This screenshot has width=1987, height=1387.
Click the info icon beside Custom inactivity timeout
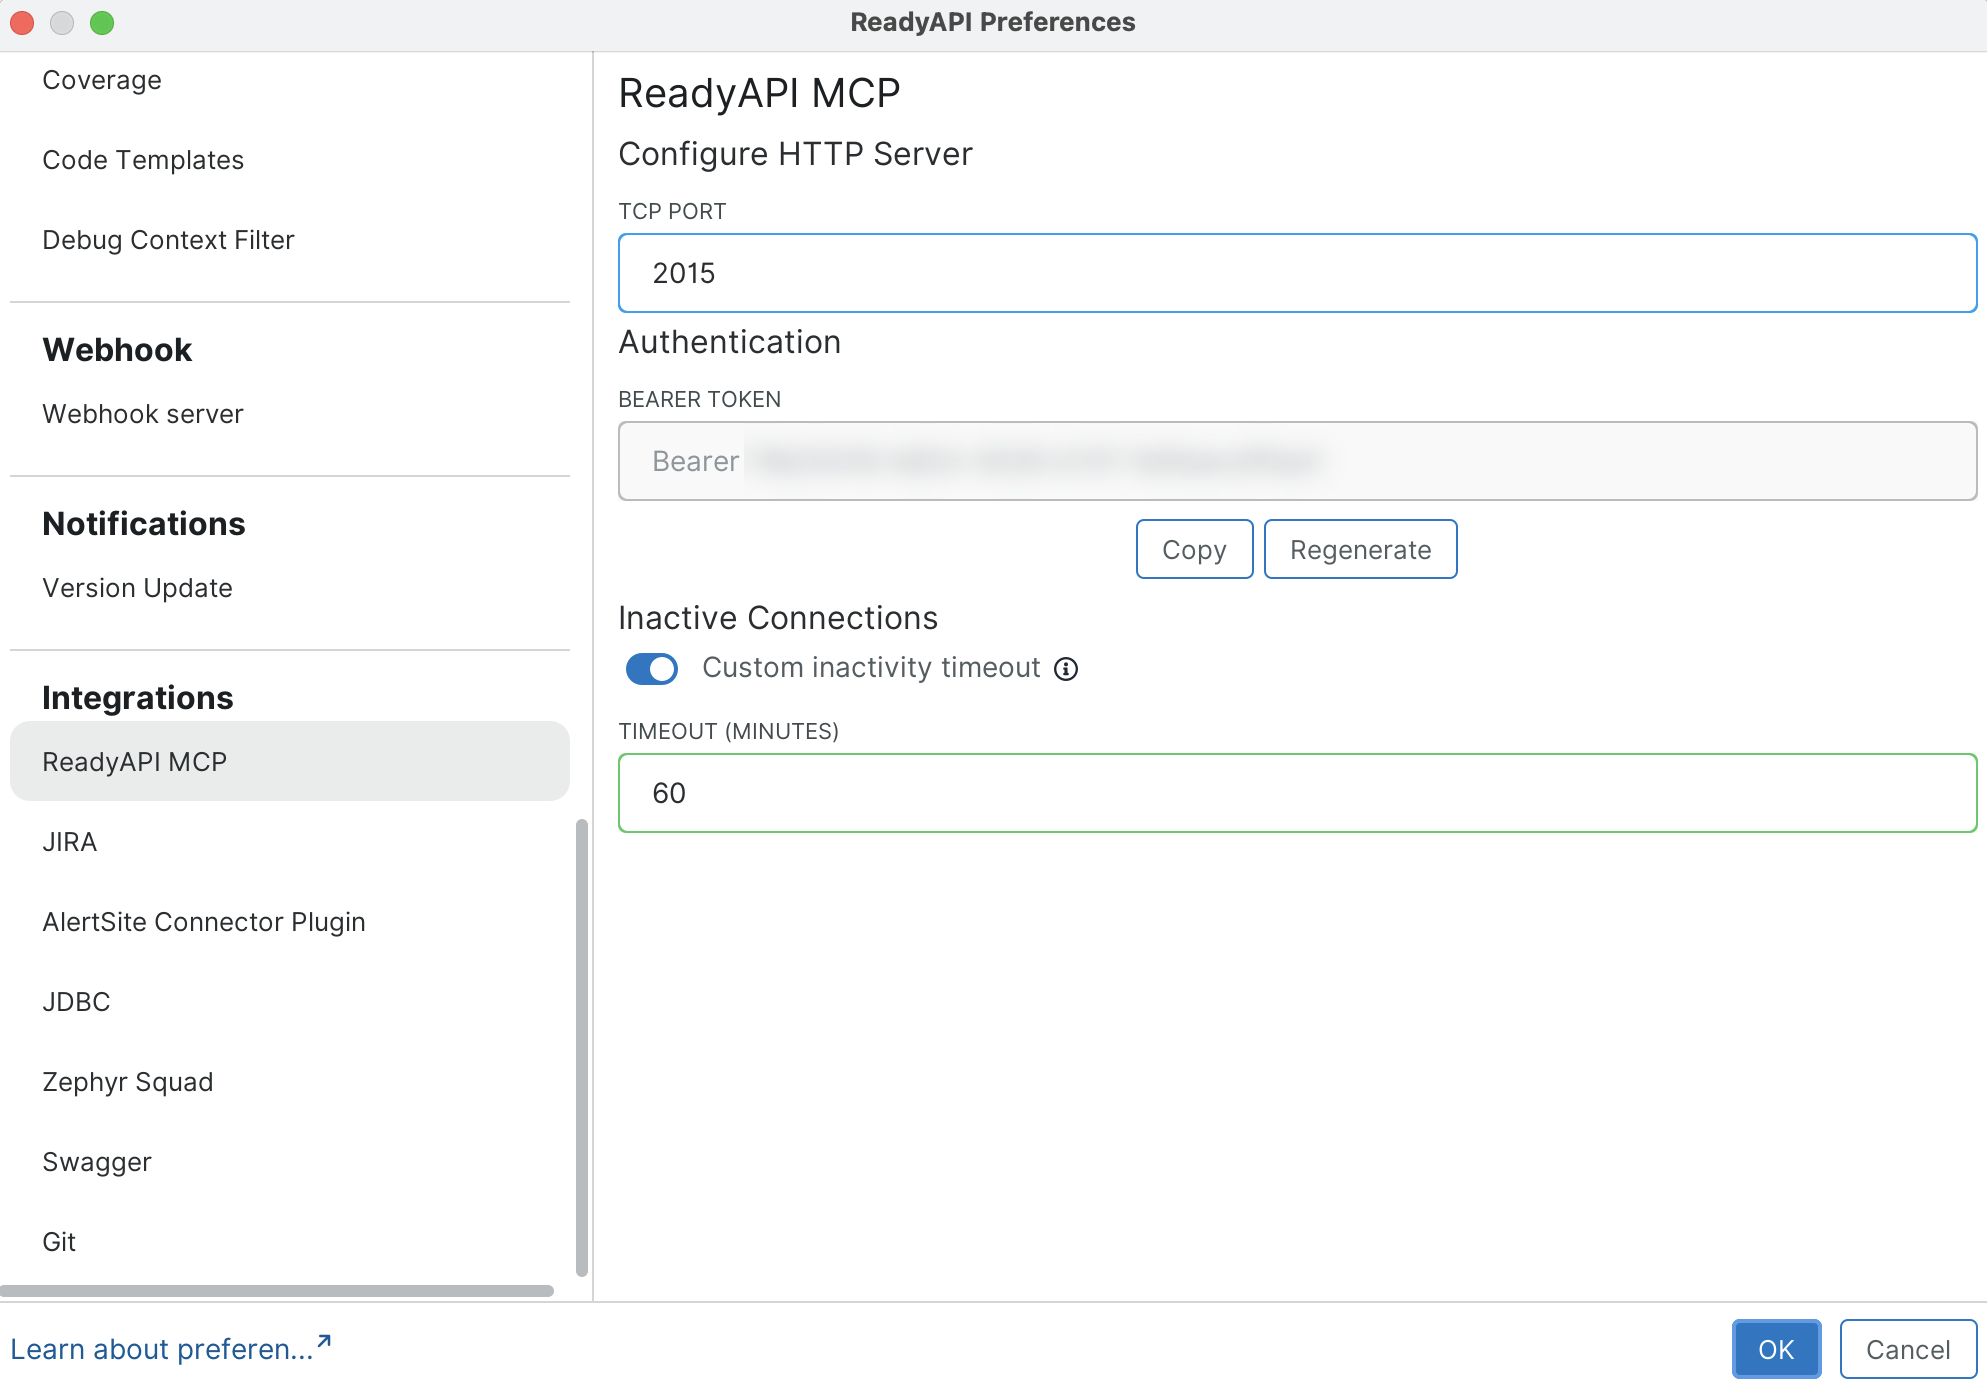pyautogui.click(x=1066, y=669)
